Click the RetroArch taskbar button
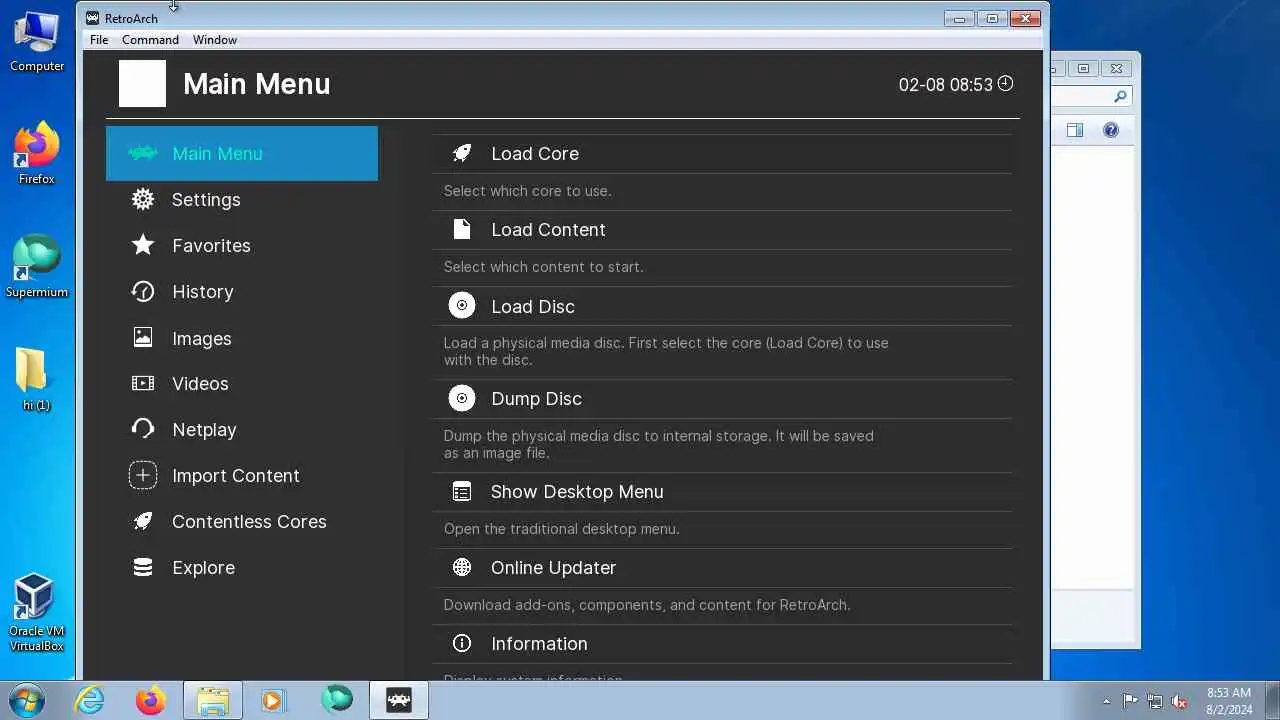 click(x=399, y=700)
